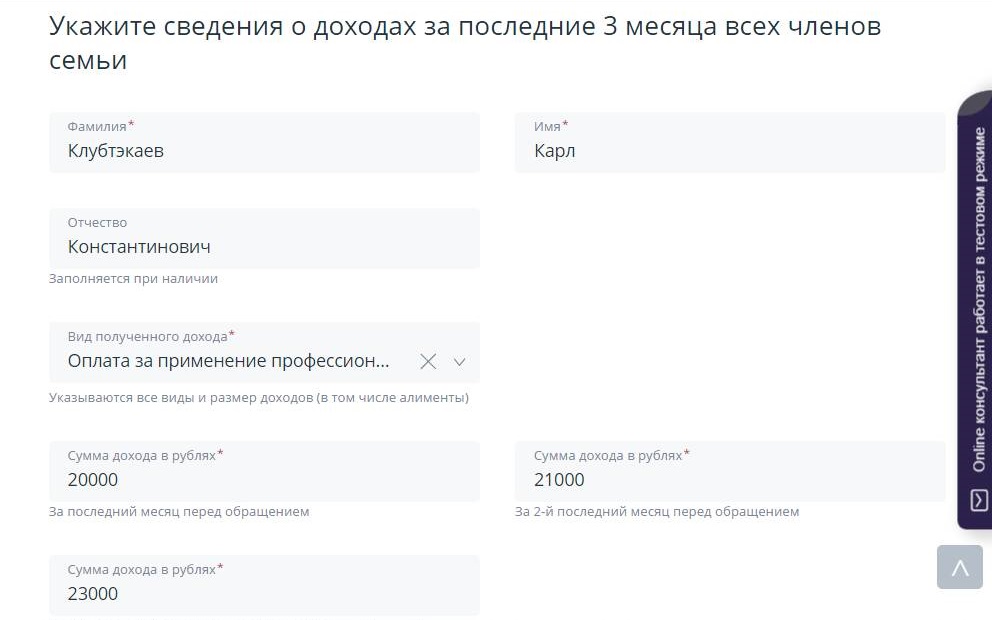Image resolution: width=992 pixels, height=620 pixels.
Task: Click the expand icon on consultant tab
Action: pyautogui.click(x=979, y=500)
